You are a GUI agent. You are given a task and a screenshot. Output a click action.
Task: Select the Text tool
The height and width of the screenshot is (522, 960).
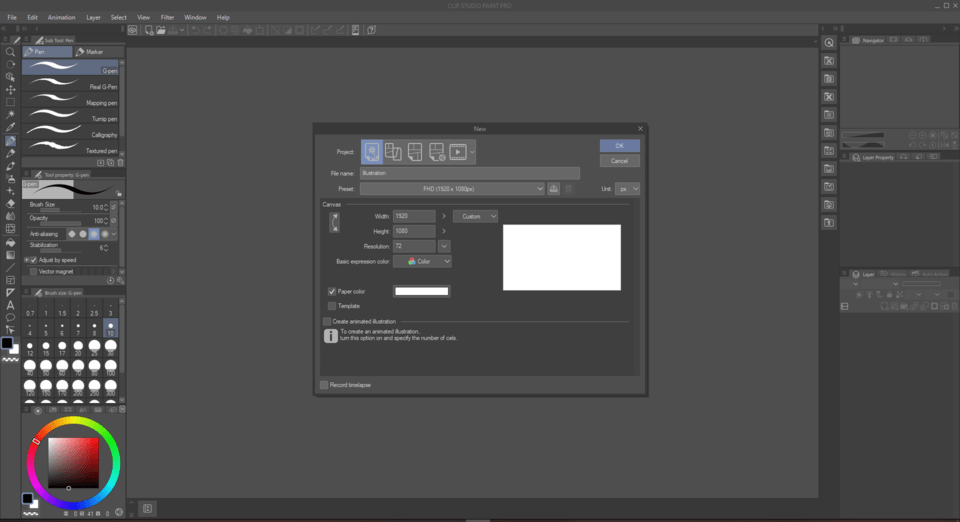pos(10,305)
